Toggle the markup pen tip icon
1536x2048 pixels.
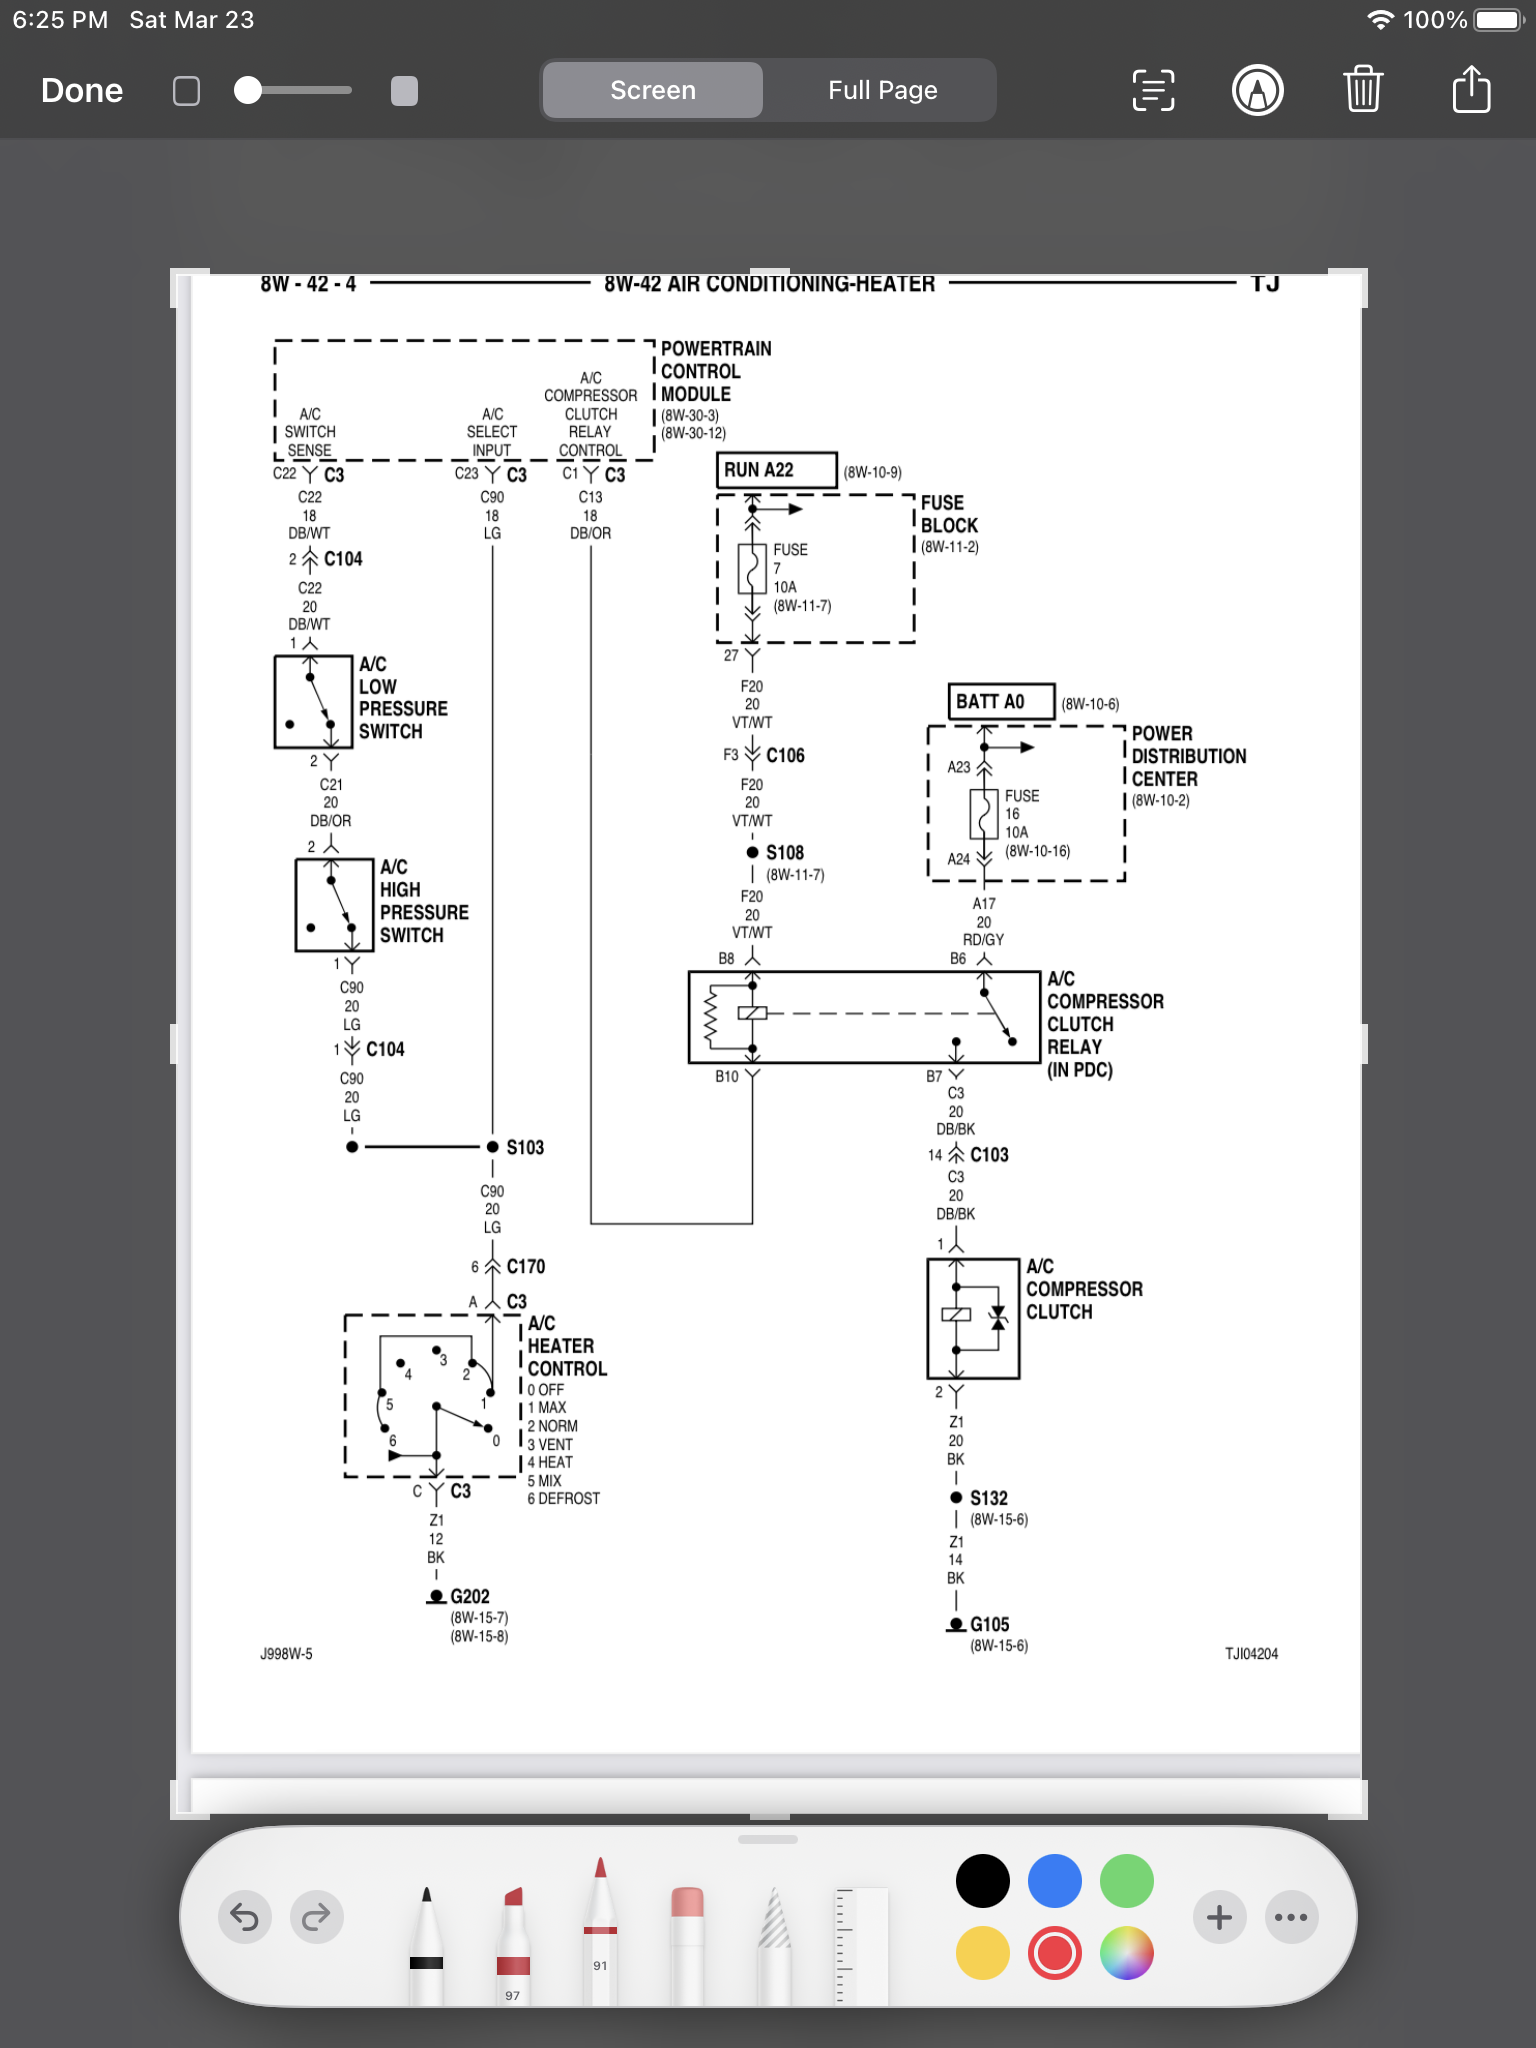1257,91
